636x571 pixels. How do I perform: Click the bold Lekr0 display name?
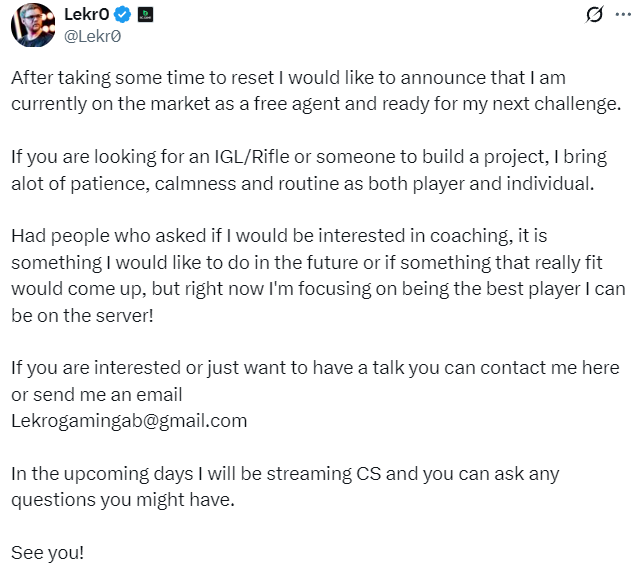(87, 15)
